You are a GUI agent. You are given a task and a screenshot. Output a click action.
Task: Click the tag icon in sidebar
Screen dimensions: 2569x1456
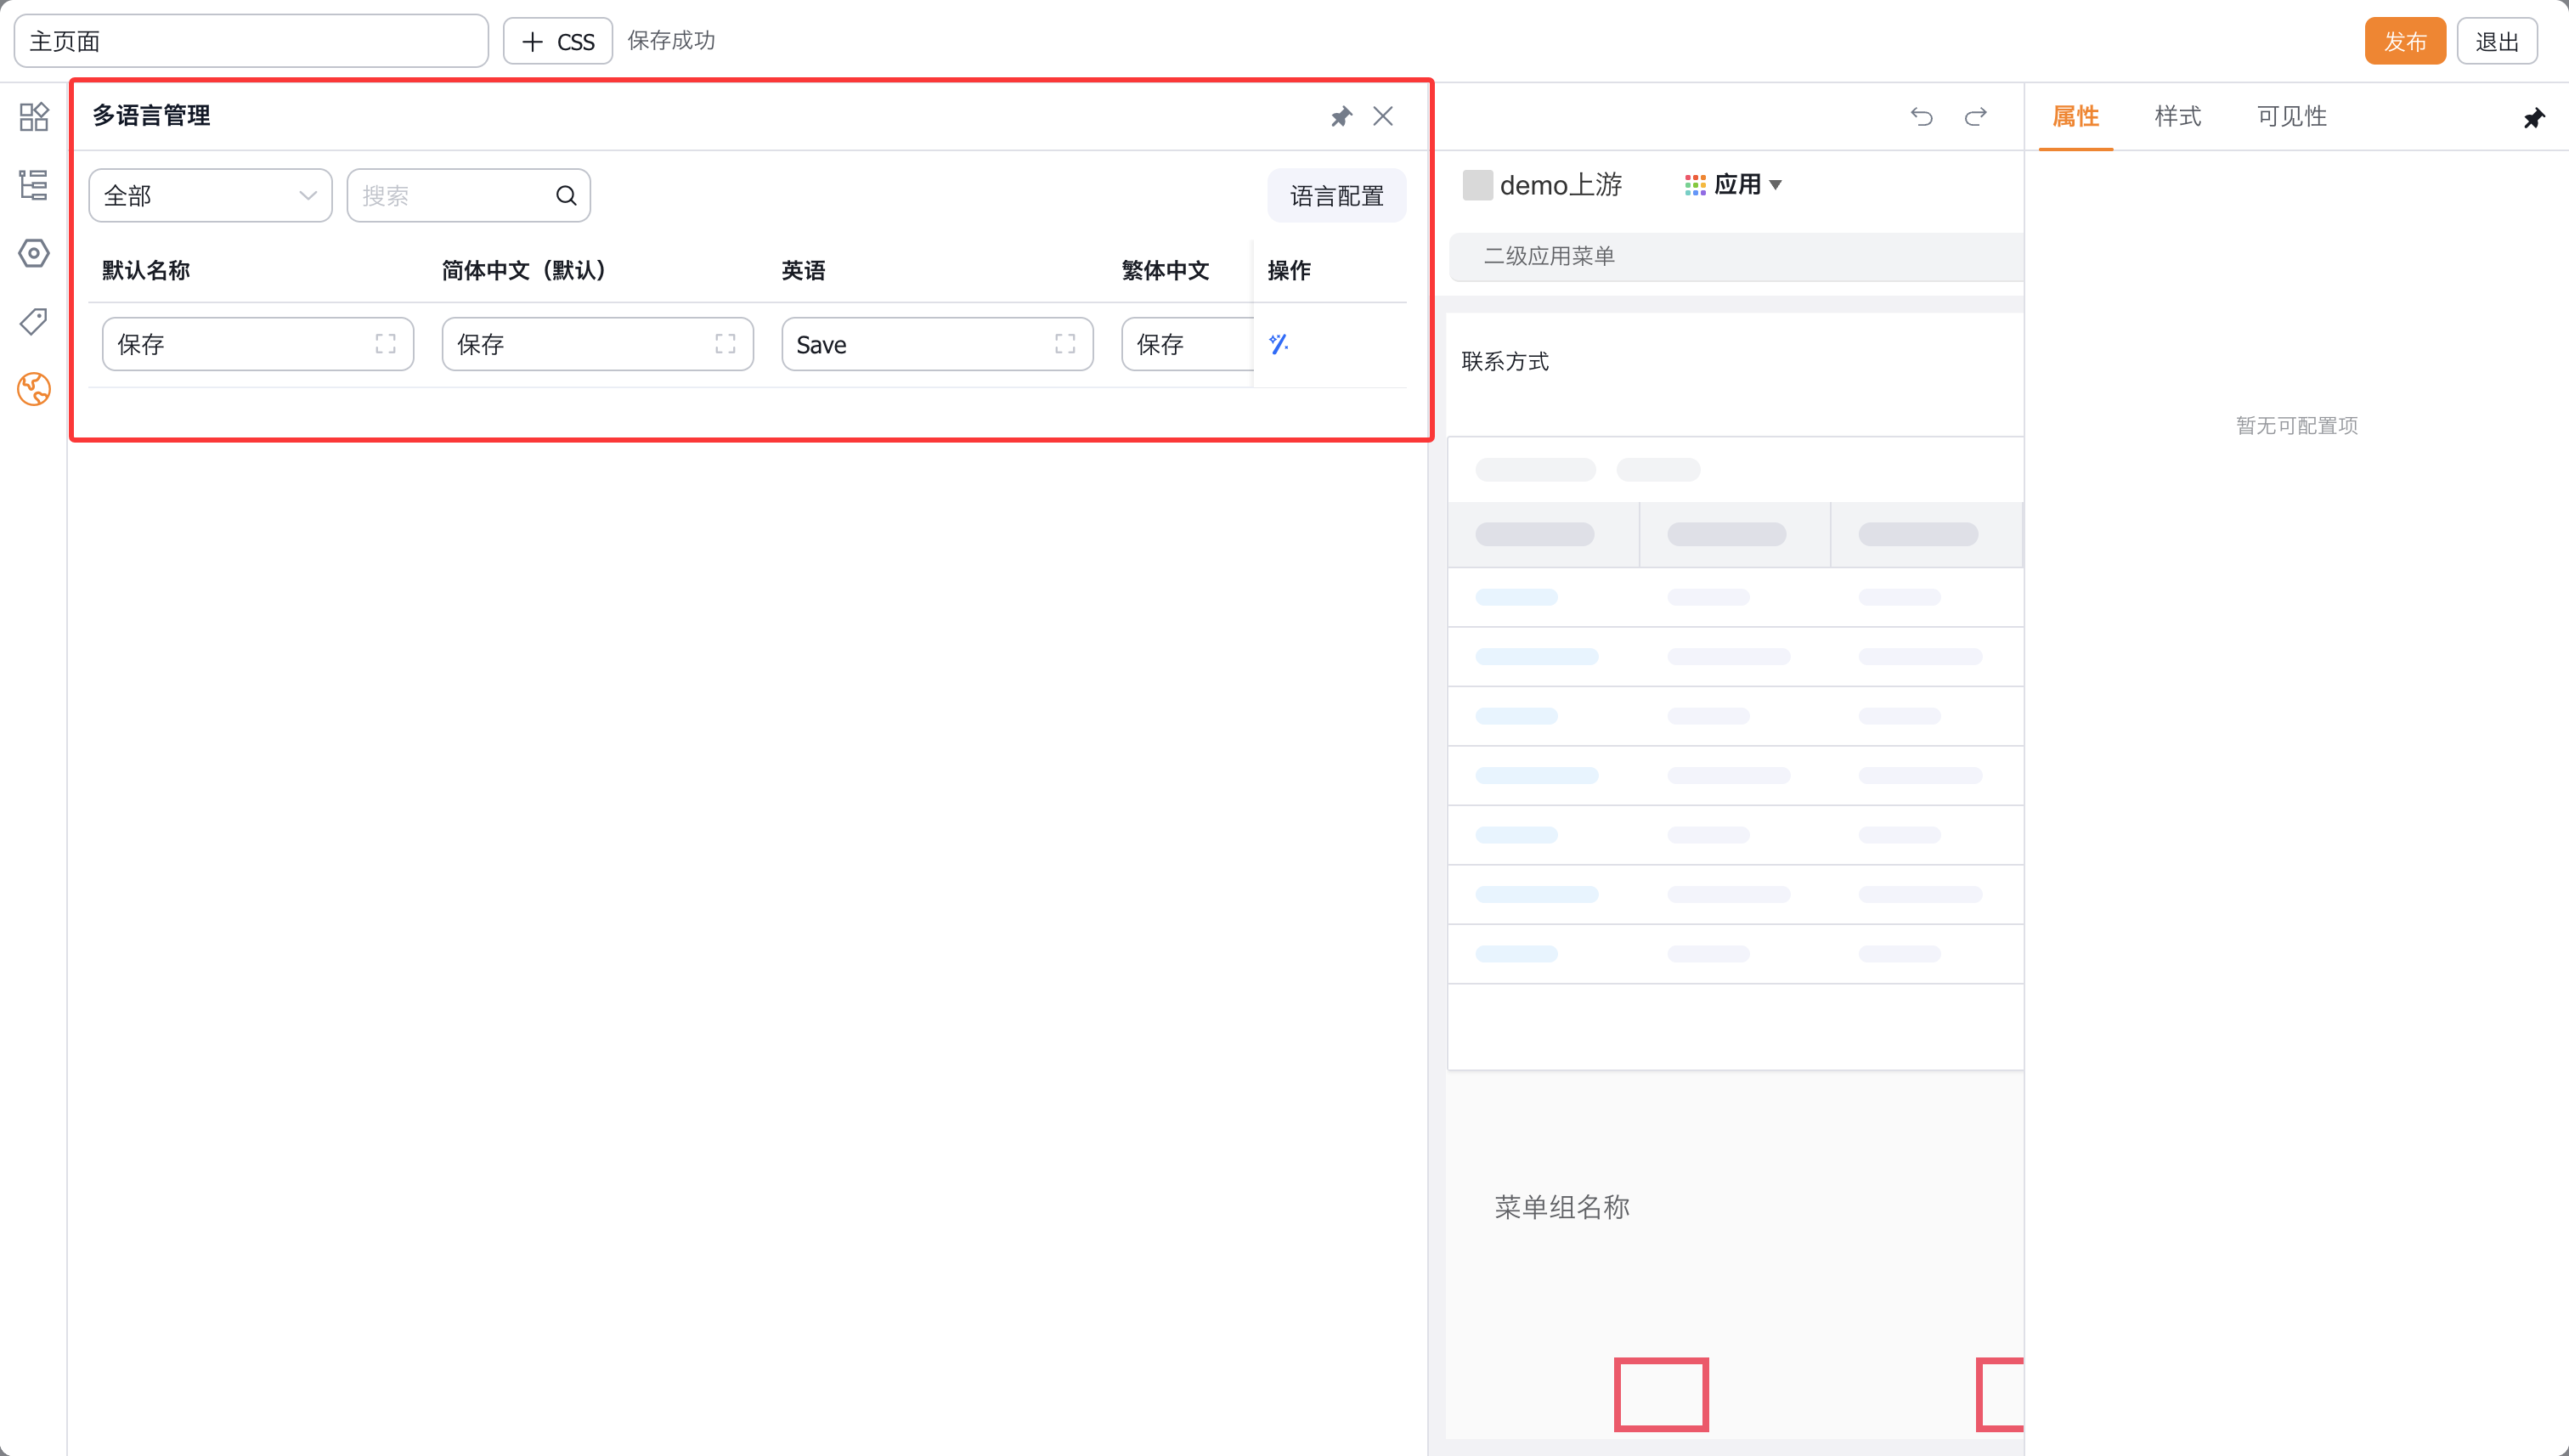click(x=34, y=321)
